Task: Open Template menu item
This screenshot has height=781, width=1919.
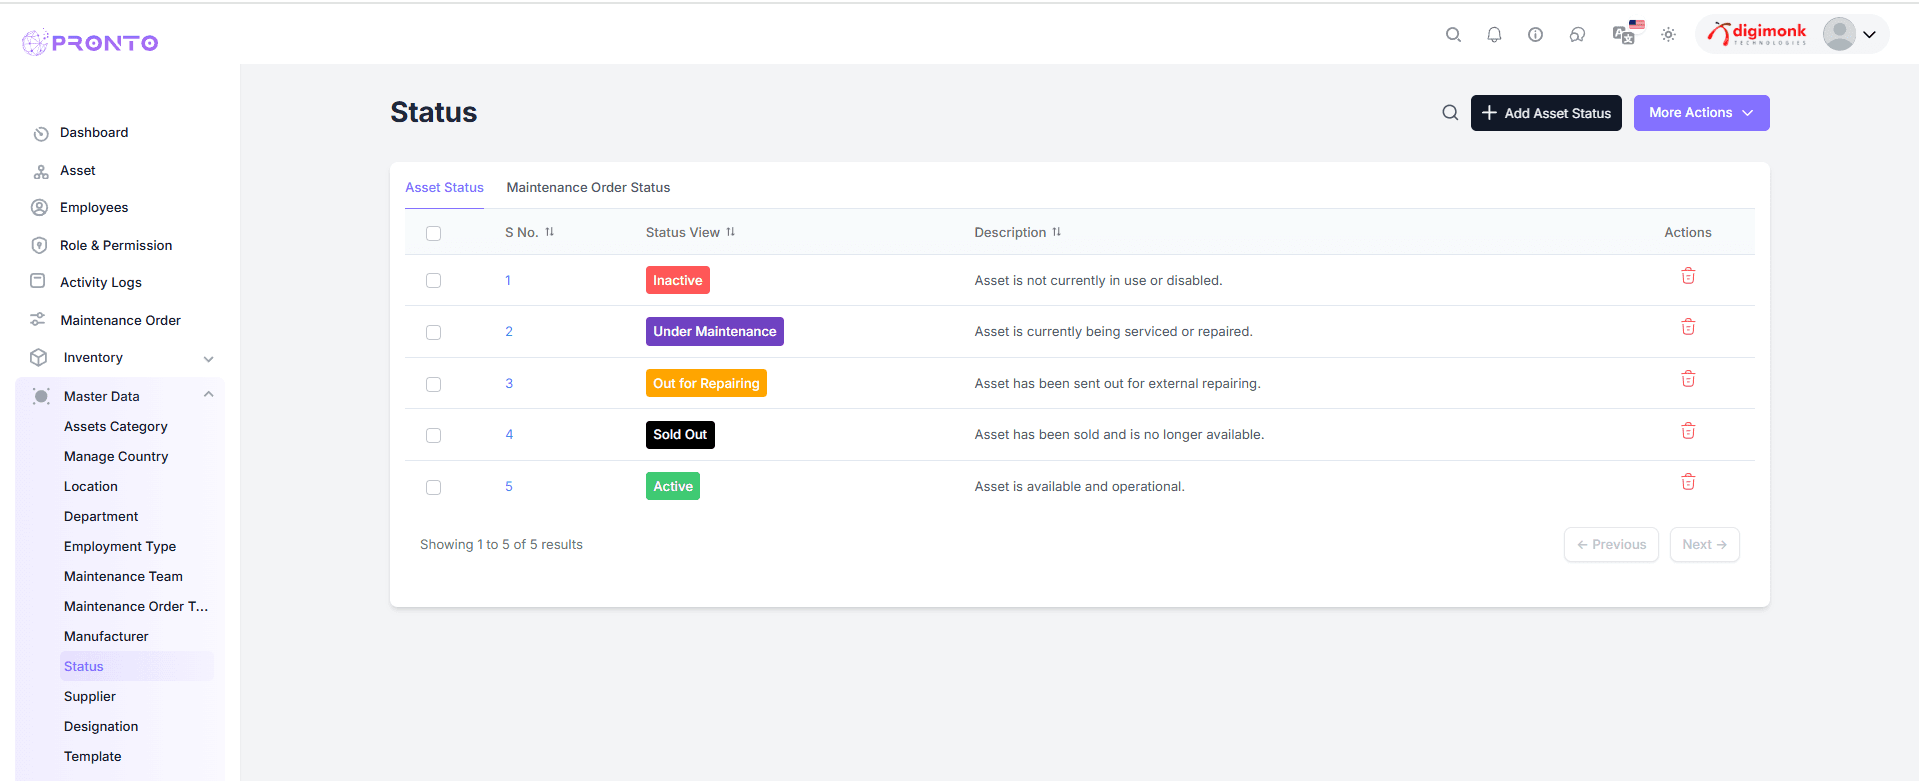Action: tap(93, 756)
